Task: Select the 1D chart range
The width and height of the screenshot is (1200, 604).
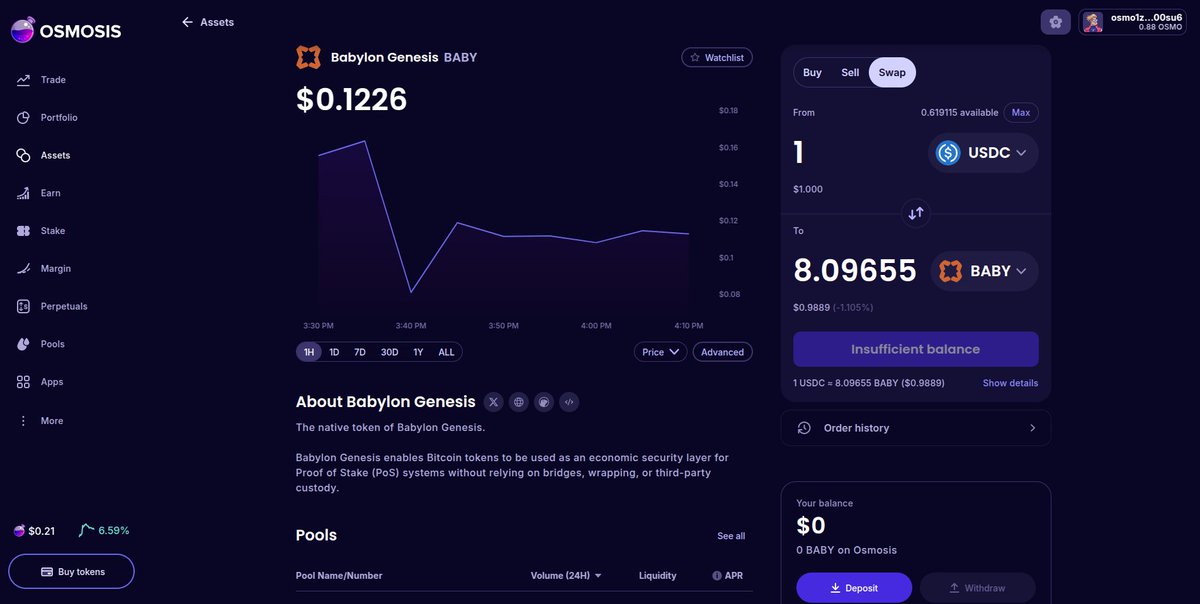Action: click(x=334, y=352)
